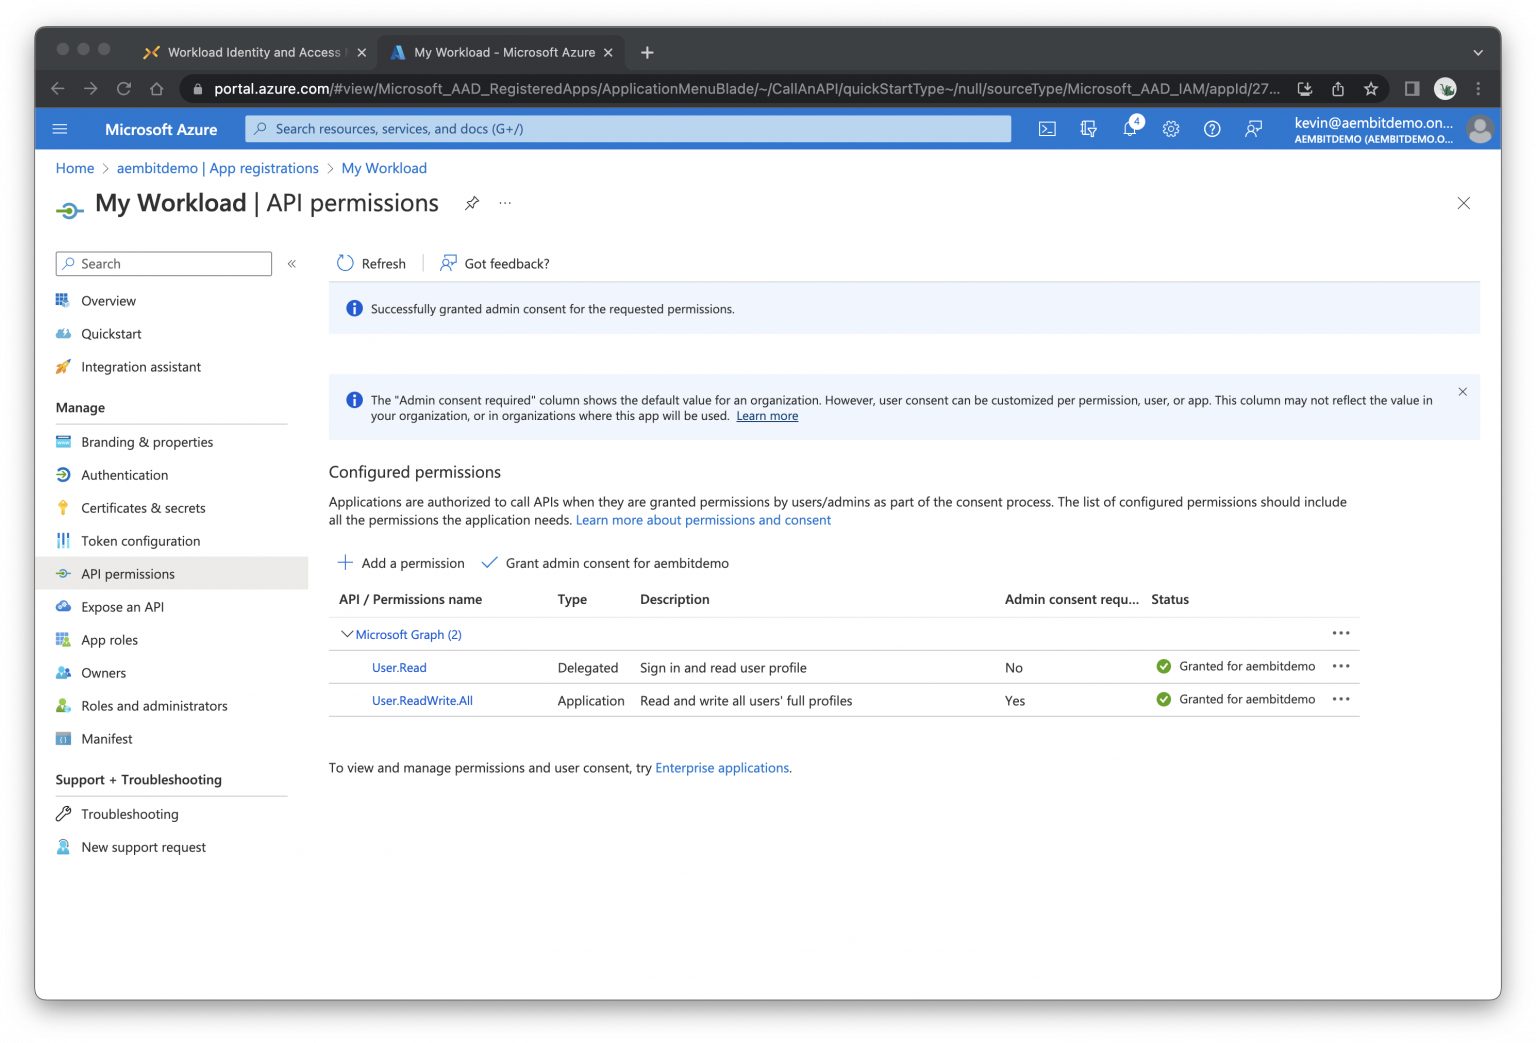
Task: Open the Azure portal hamburger menu
Action: [x=60, y=129]
